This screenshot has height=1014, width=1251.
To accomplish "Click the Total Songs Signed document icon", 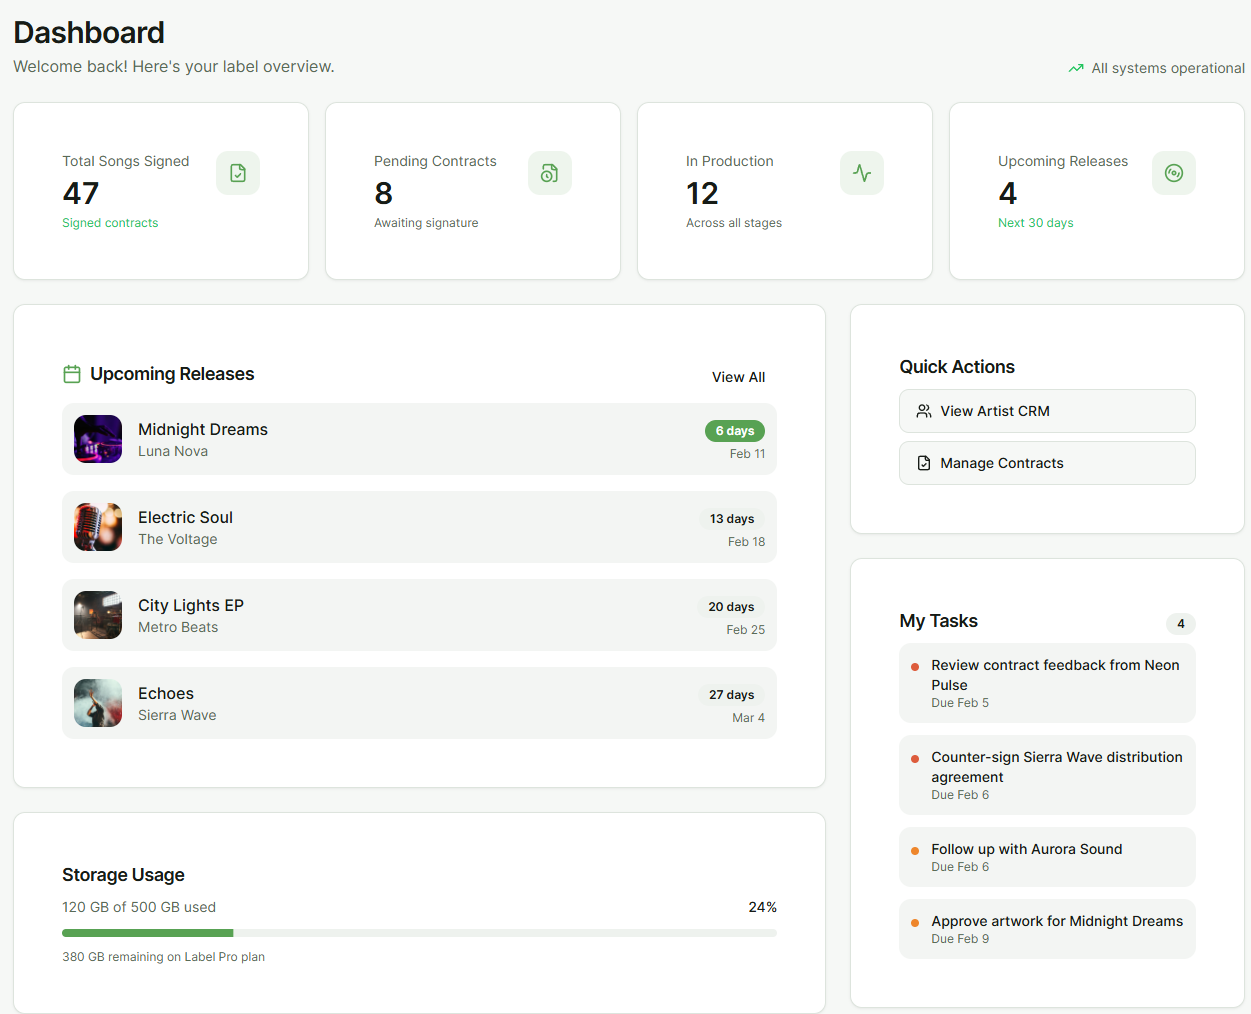I will (238, 173).
